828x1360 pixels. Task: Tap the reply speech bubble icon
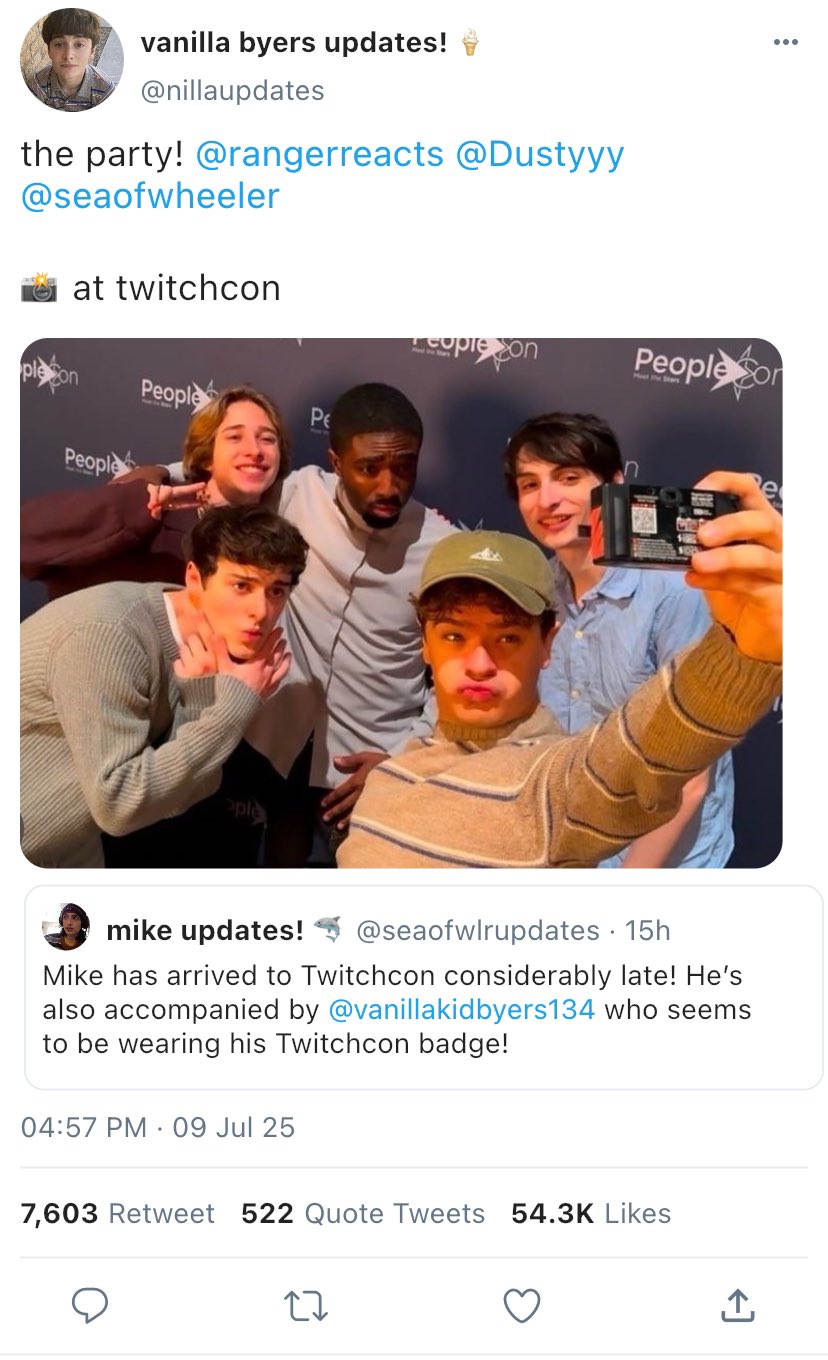[x=91, y=1305]
